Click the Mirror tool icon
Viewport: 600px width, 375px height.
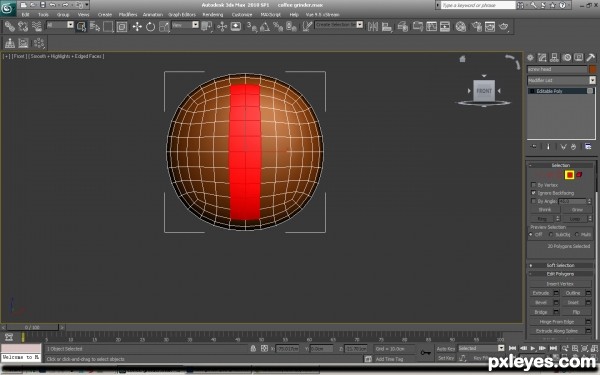click(x=373, y=26)
